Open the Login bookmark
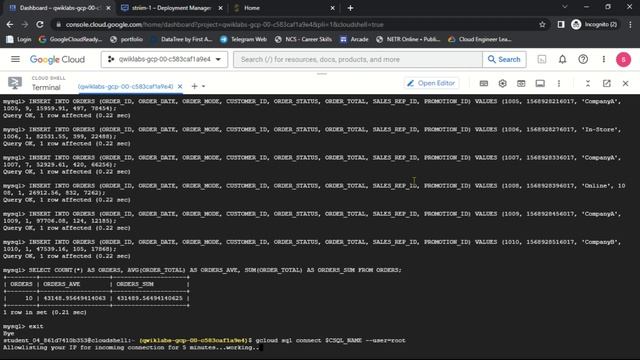Screen dimensions: 640x360 click(x=19, y=39)
